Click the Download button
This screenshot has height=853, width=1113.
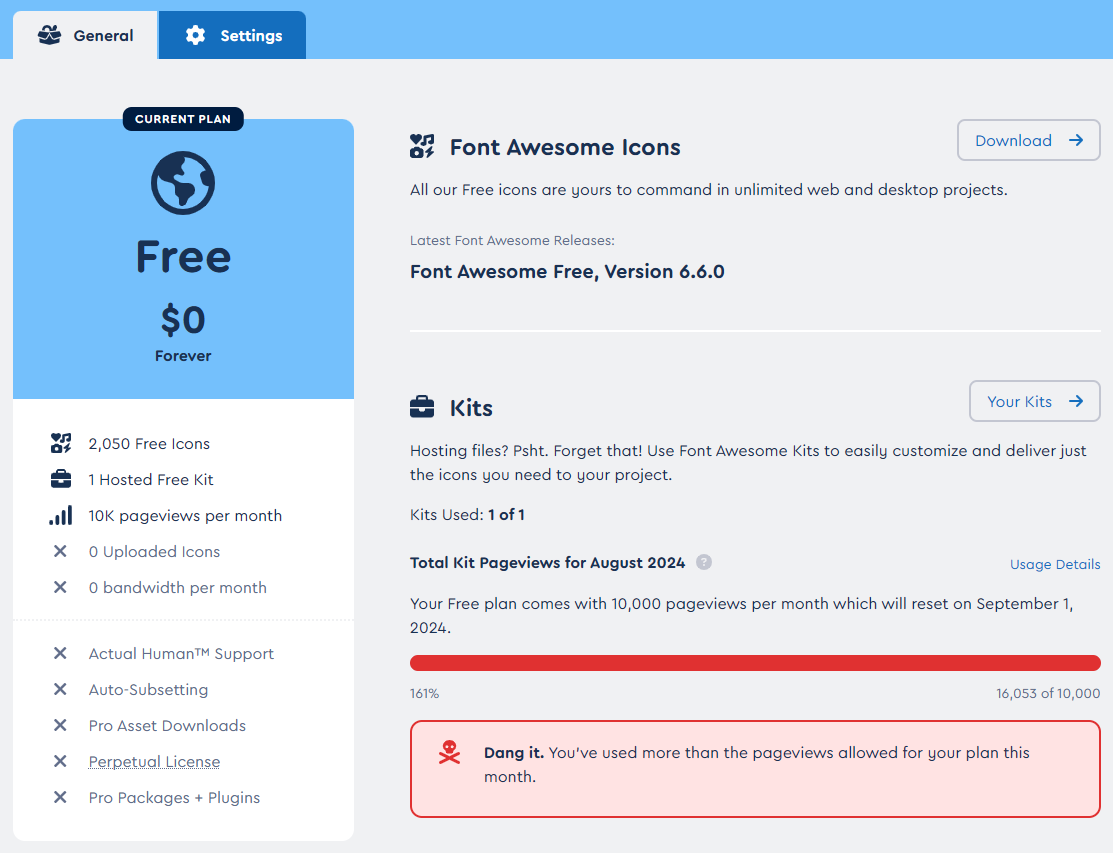1029,141
